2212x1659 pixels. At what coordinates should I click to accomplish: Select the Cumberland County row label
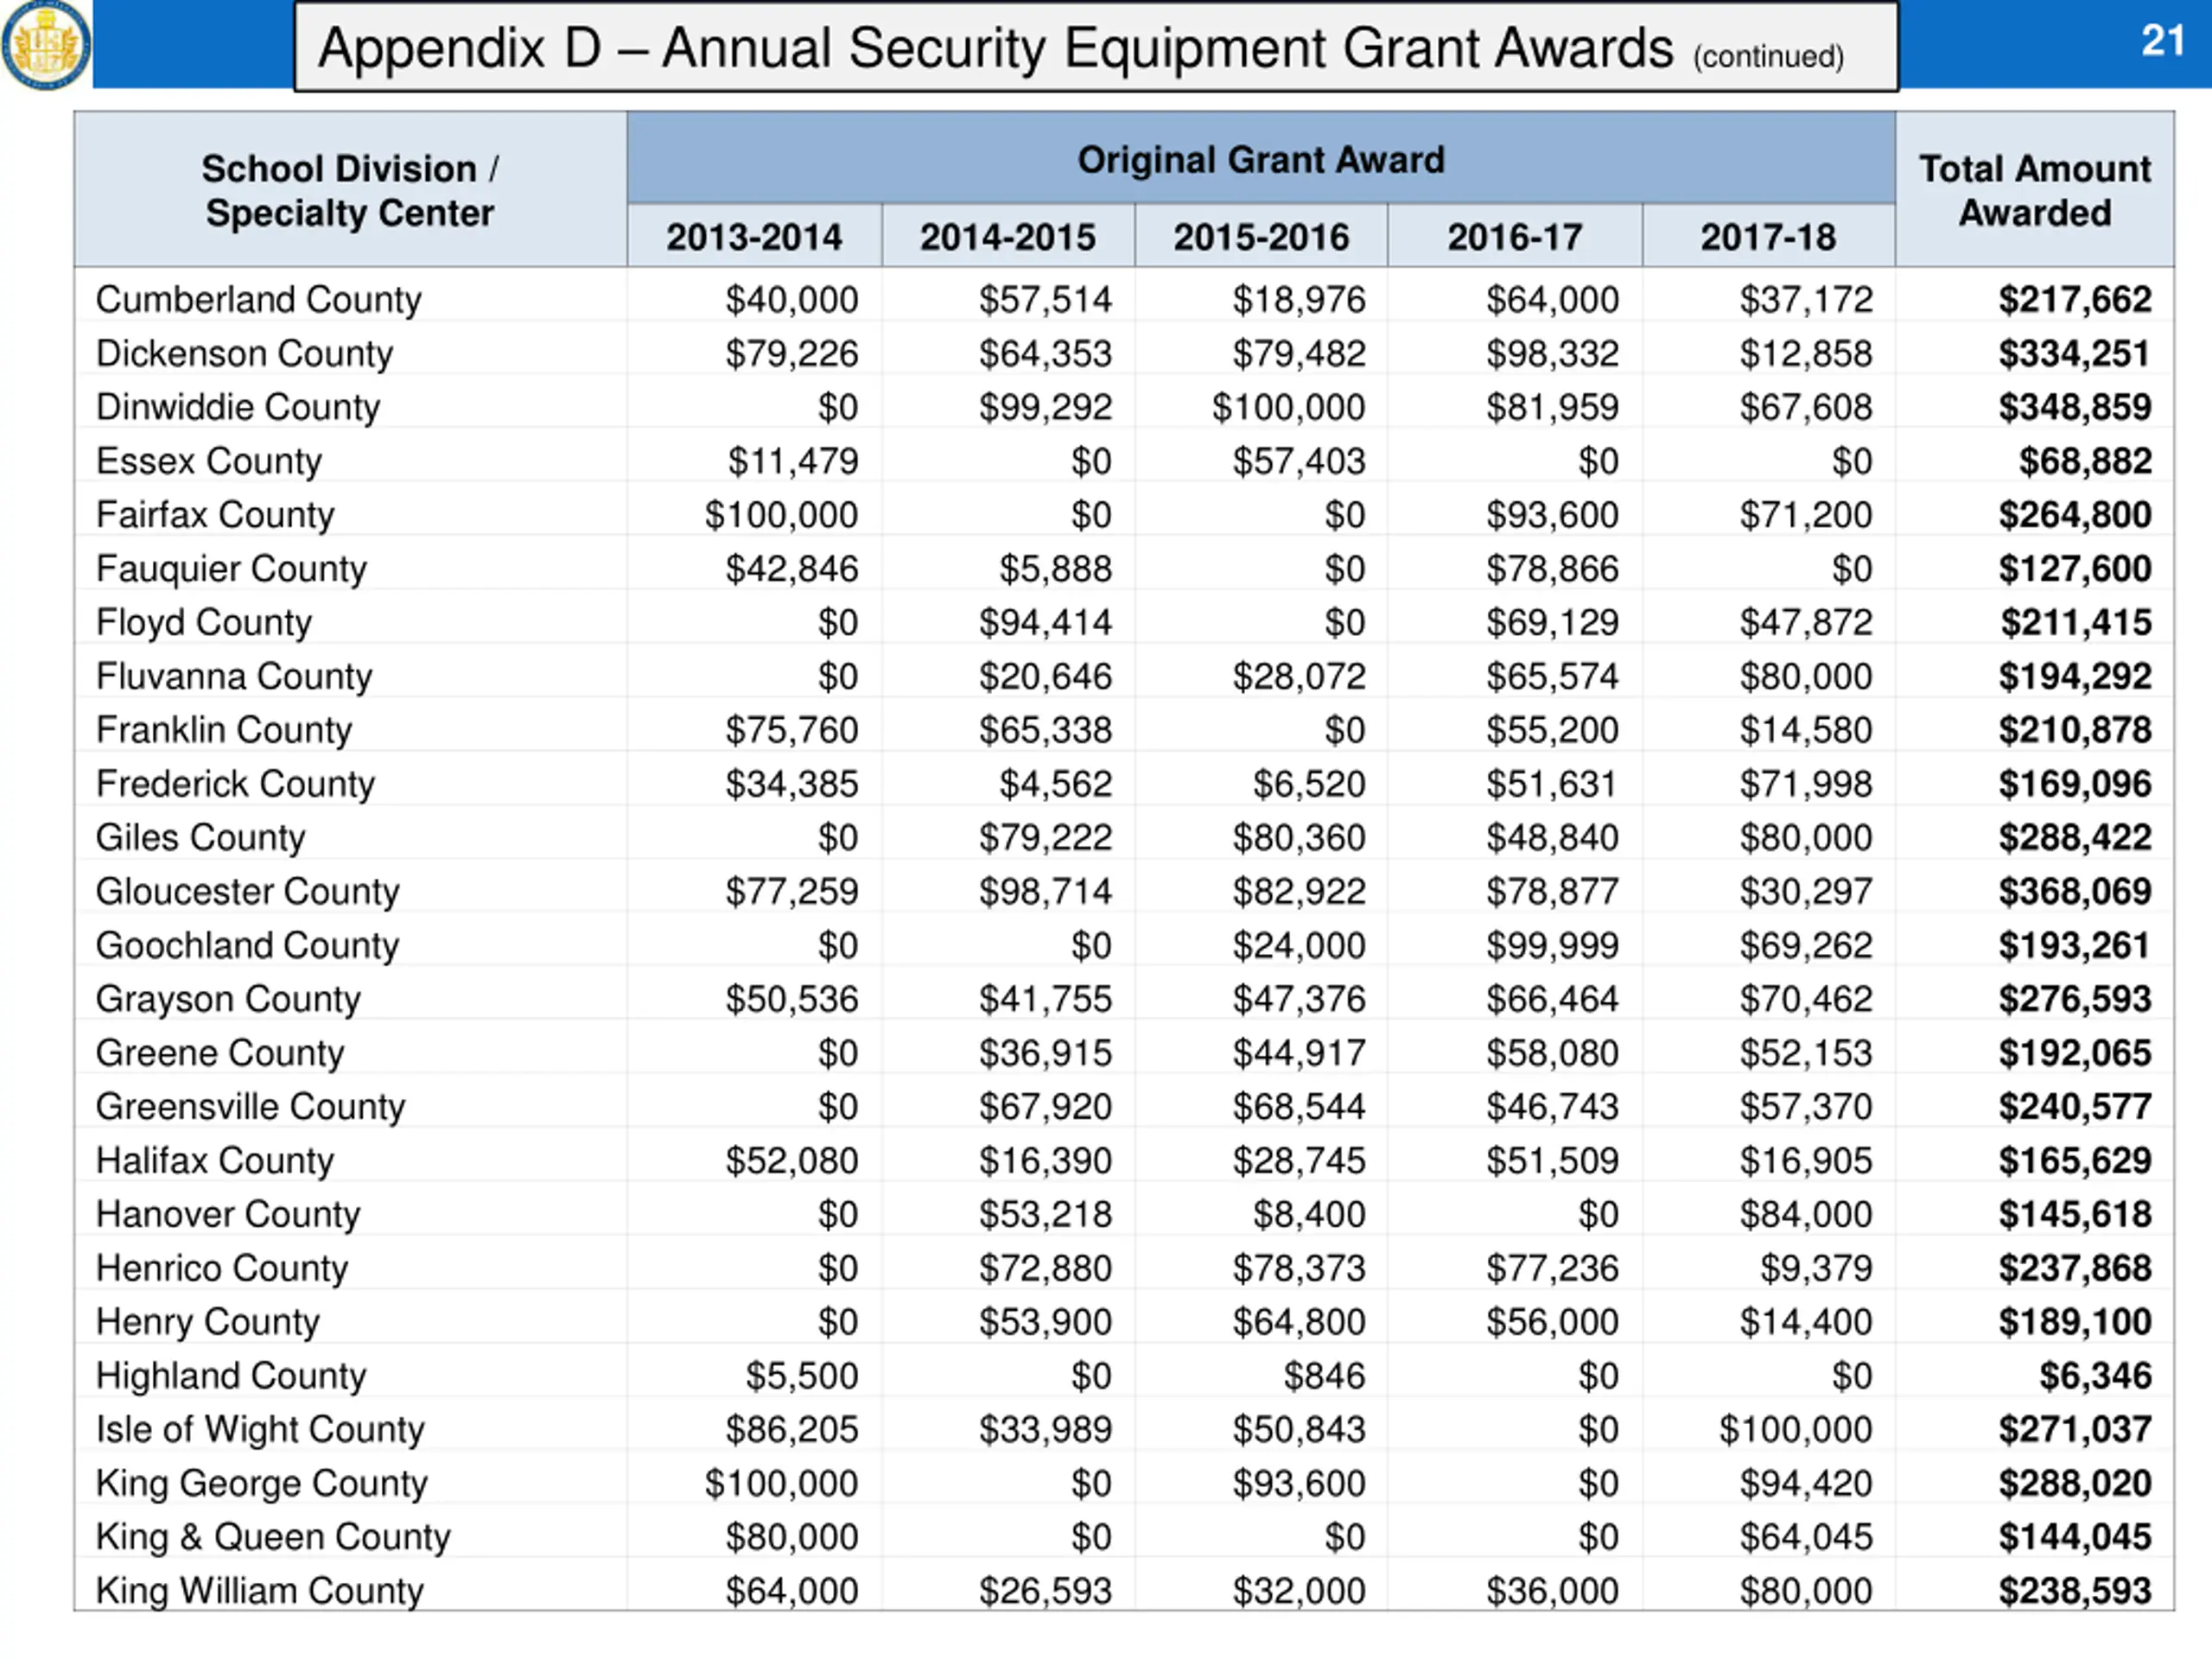[x=258, y=299]
